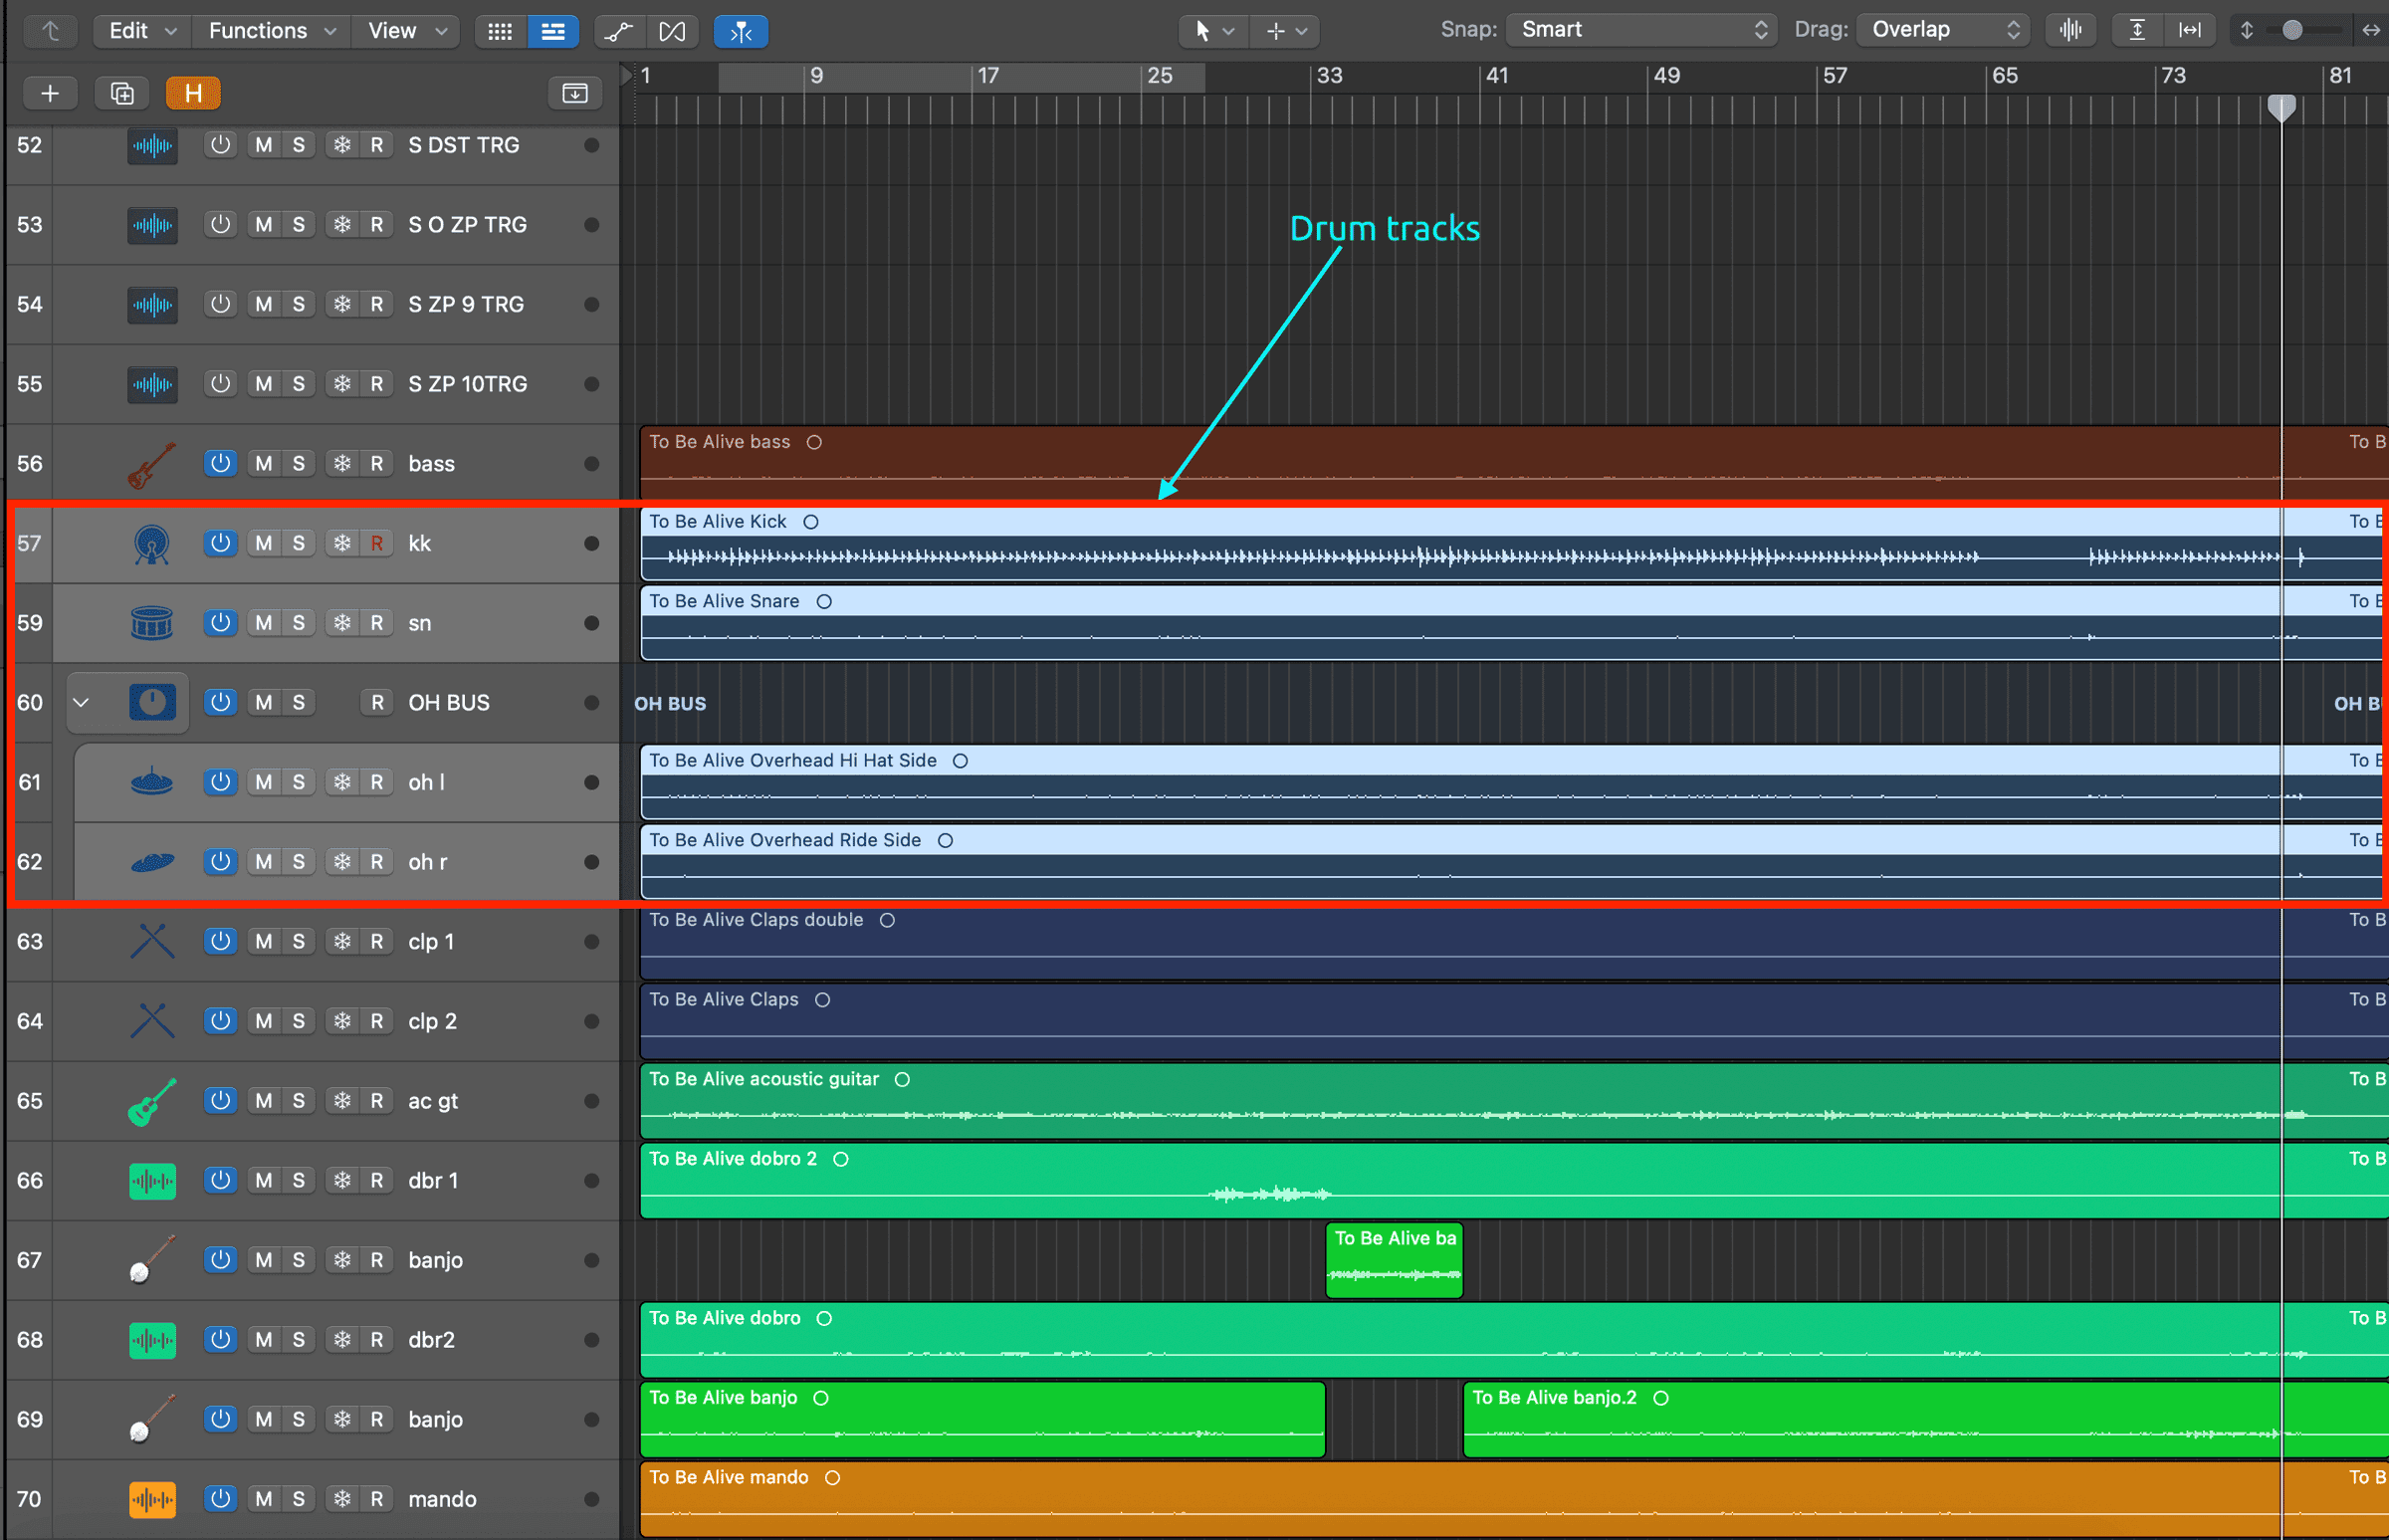
Task: Record-enable the OH BUS track
Action: [376, 703]
